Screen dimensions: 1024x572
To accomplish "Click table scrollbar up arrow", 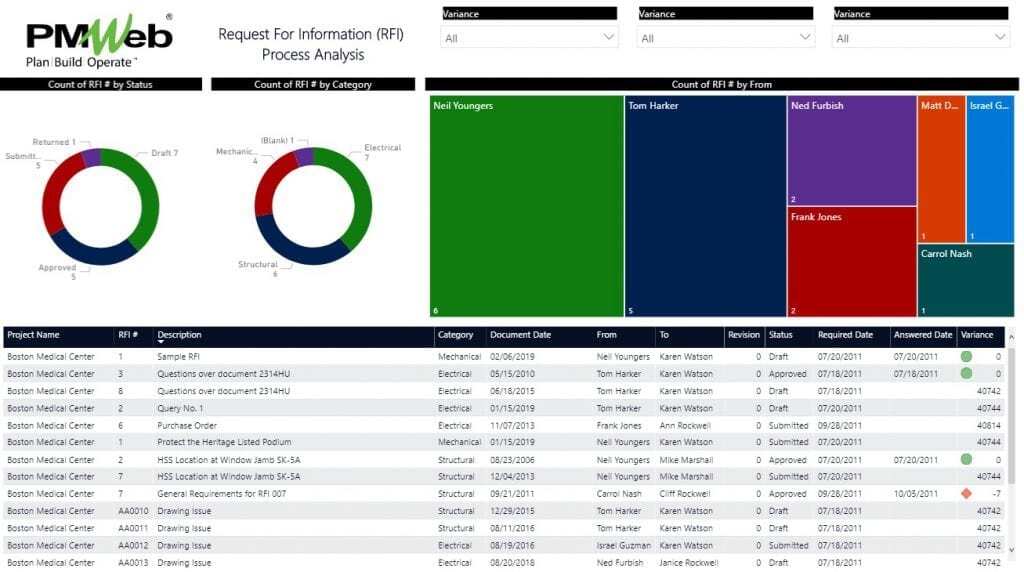I will 1012,337.
